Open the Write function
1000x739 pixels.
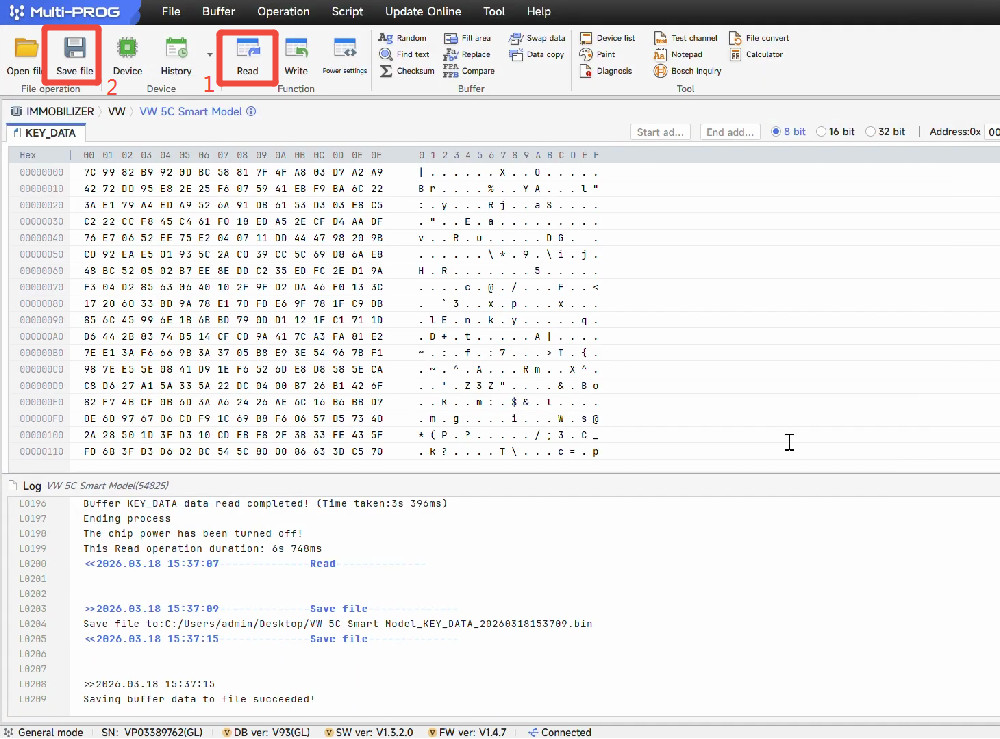pyautogui.click(x=296, y=56)
